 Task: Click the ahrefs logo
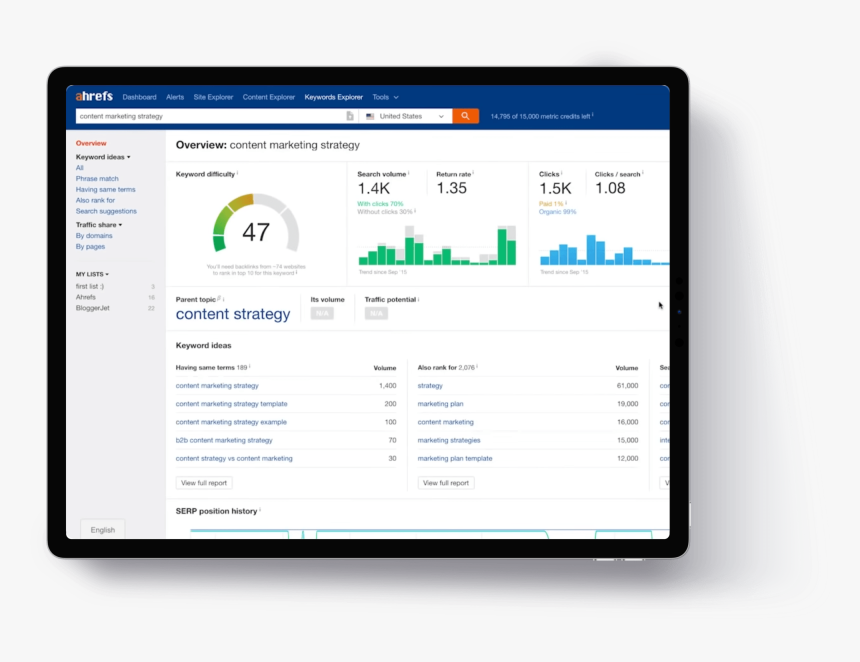94,97
